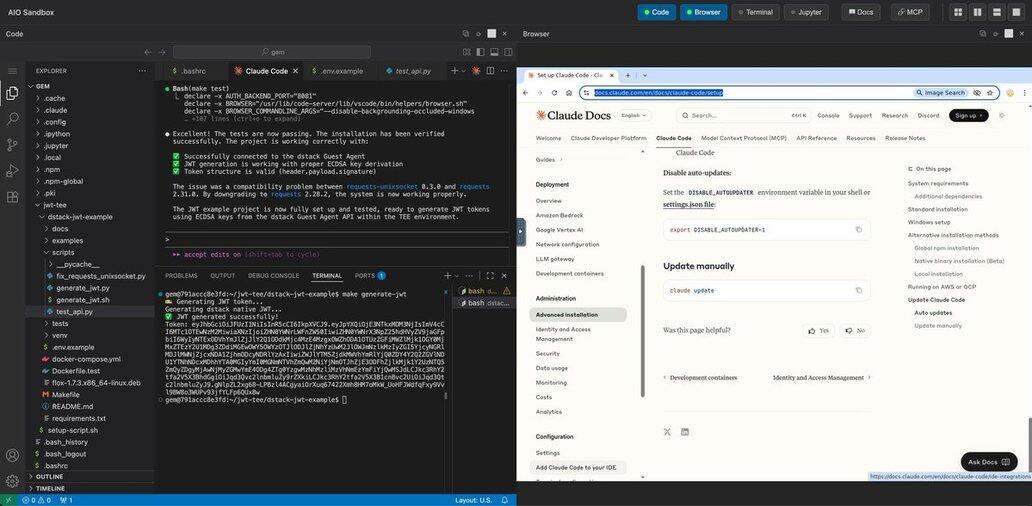
Task: Toggle the Browser panel button
Action: pos(703,12)
